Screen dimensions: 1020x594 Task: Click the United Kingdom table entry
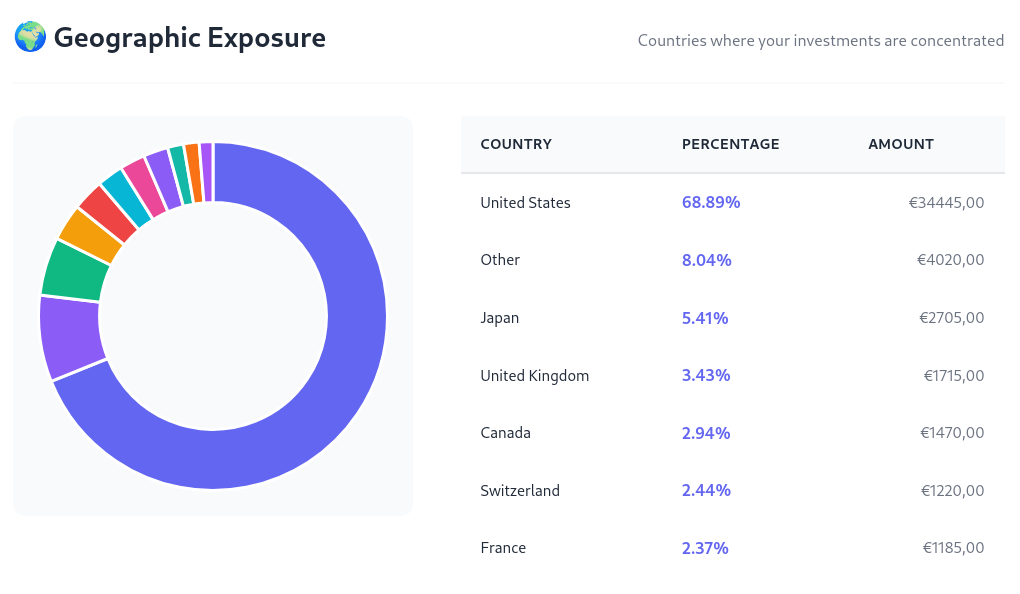[534, 376]
